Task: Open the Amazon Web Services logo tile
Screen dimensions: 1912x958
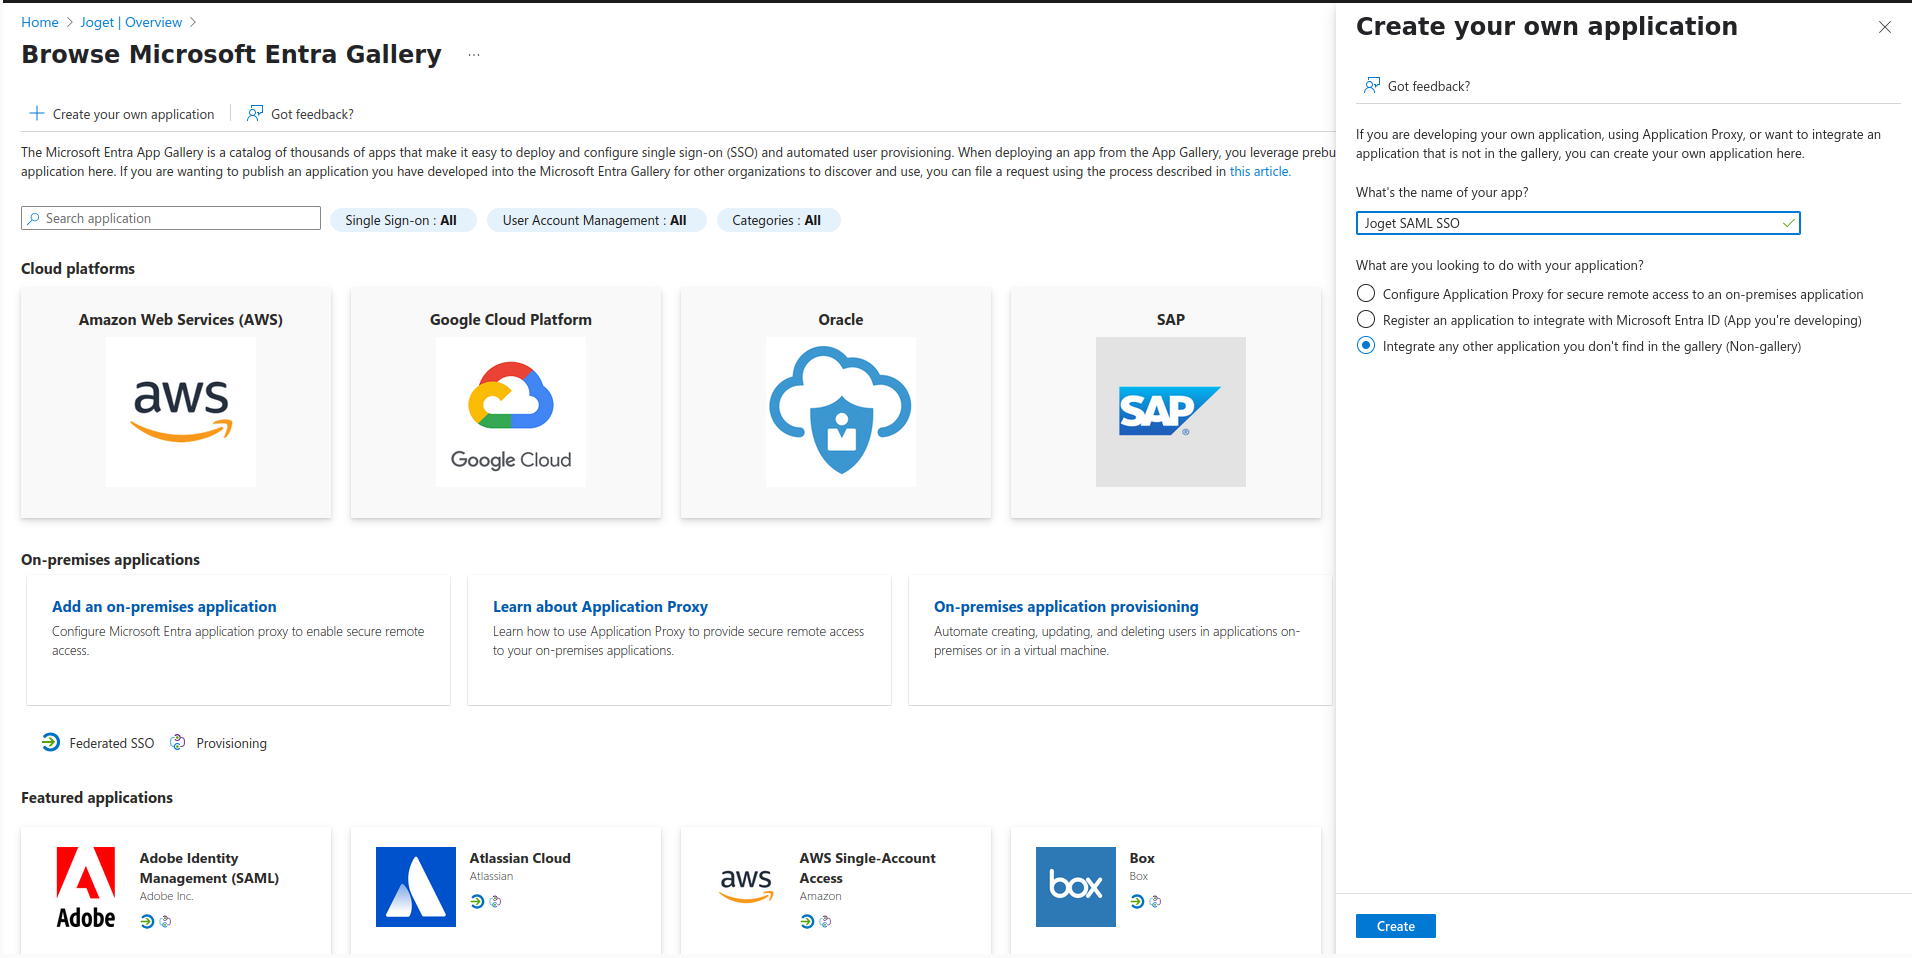Action: (x=181, y=412)
